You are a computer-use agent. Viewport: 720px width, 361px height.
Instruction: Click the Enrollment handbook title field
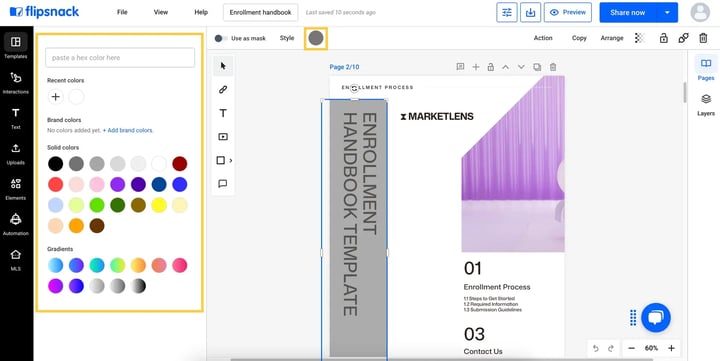pos(260,12)
